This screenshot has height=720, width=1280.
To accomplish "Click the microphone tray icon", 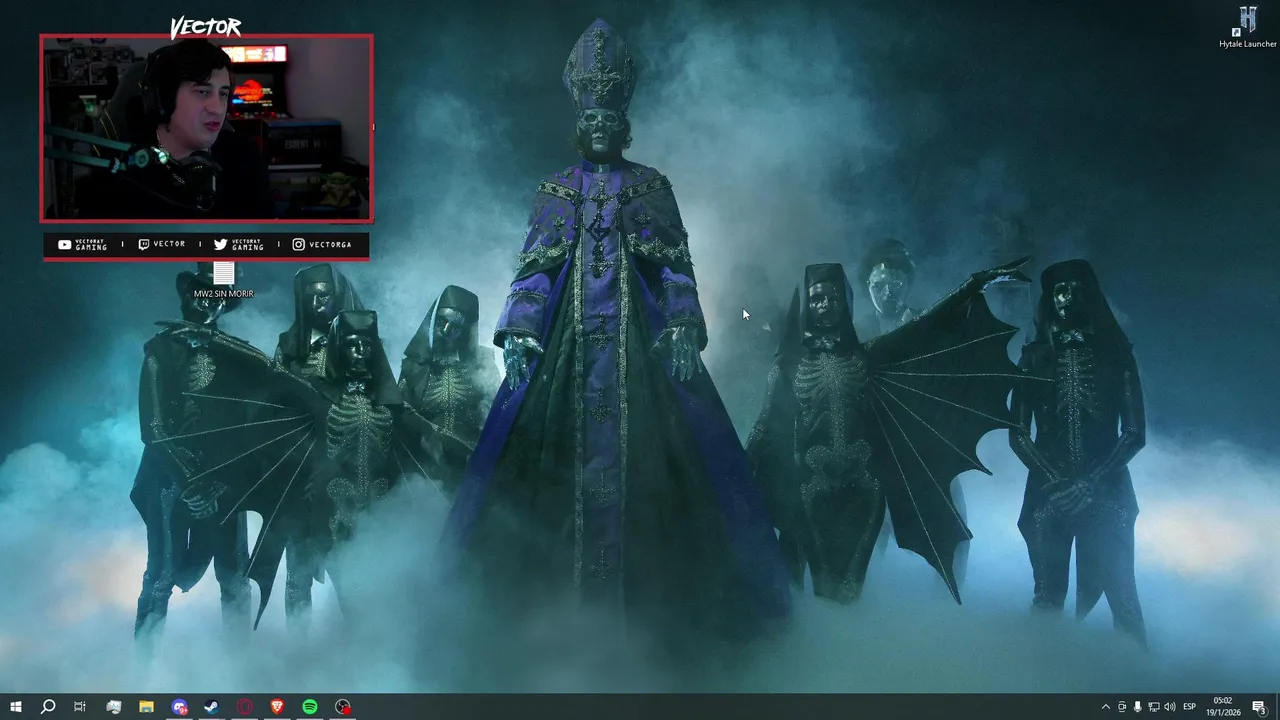I will [1138, 707].
